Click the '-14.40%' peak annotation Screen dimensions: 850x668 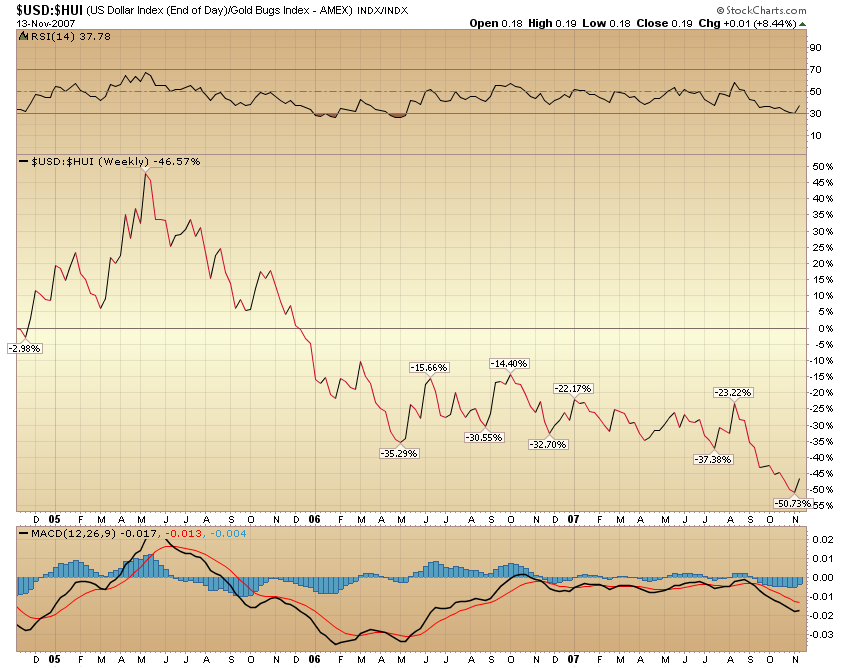pyautogui.click(x=509, y=364)
